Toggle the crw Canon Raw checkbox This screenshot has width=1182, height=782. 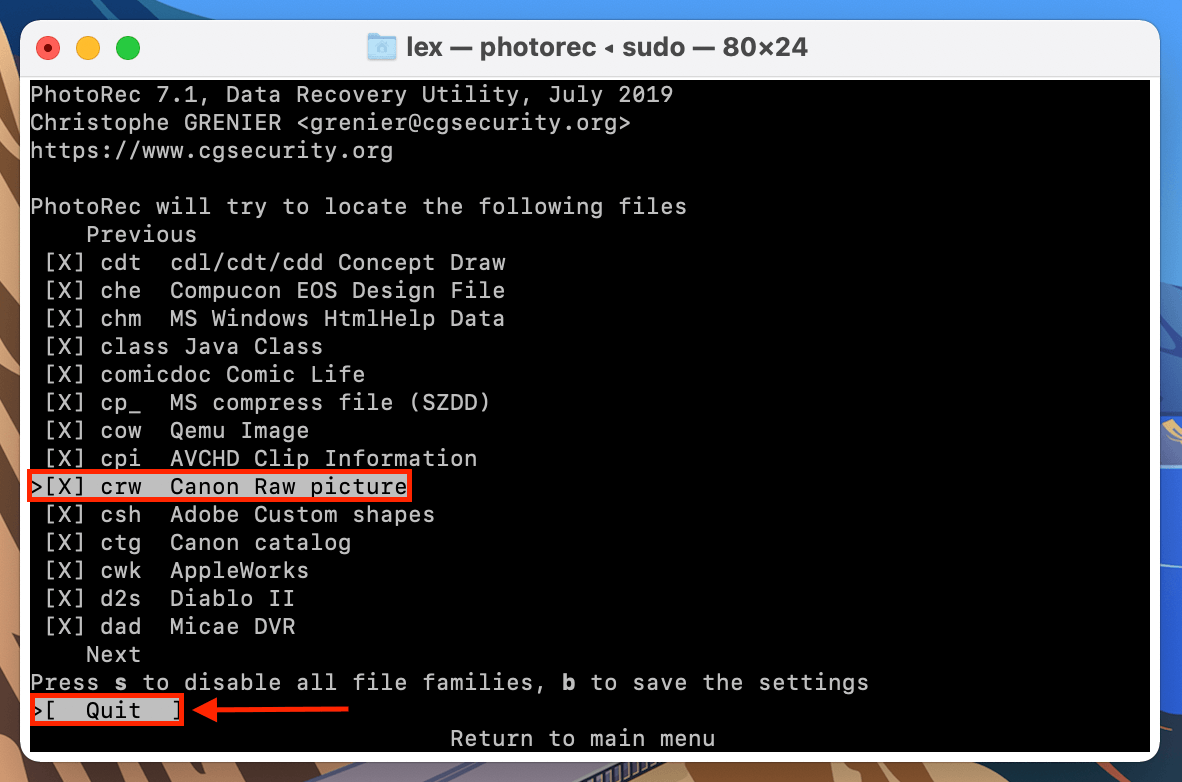pyautogui.click(x=65, y=486)
